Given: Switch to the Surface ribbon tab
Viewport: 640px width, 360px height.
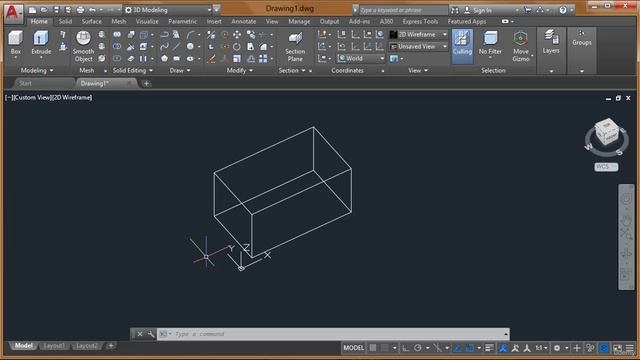Looking at the screenshot, I should coord(91,21).
